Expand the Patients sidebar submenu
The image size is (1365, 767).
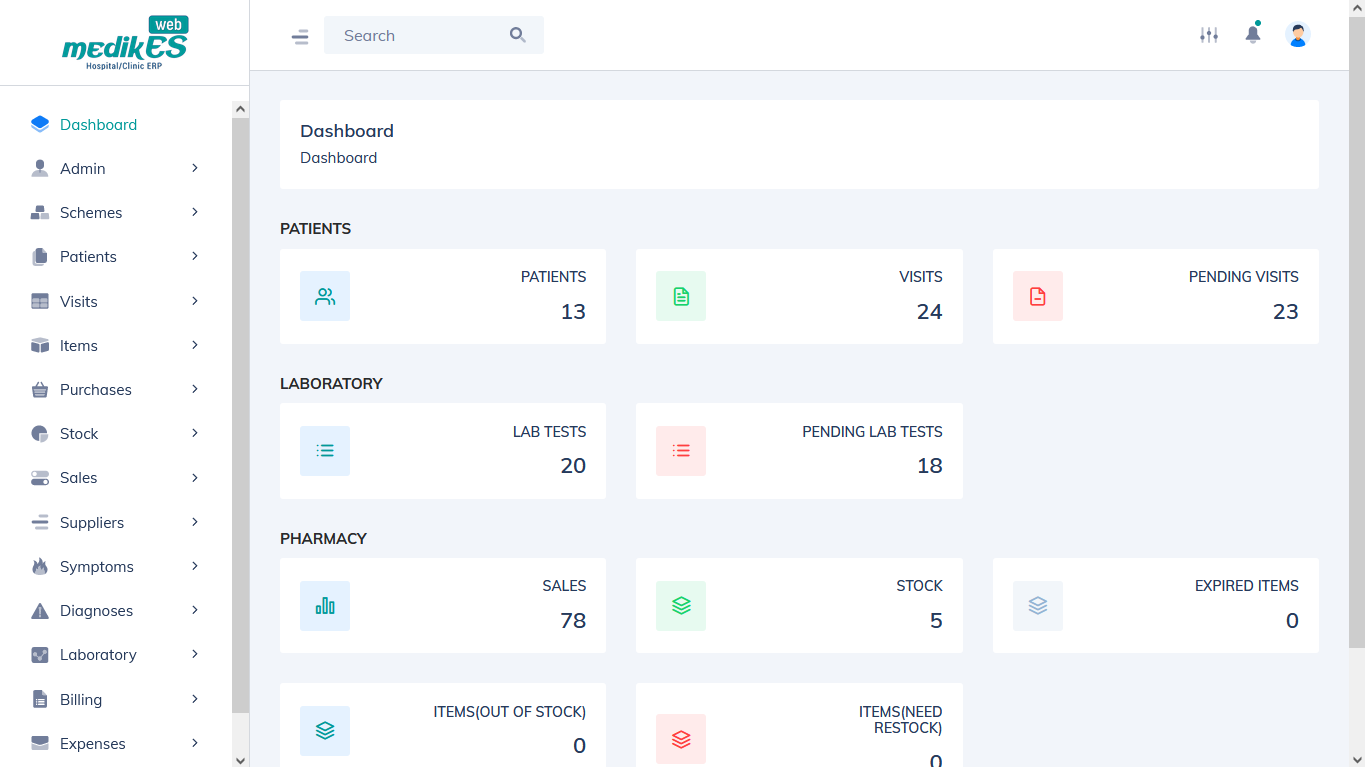[115, 257]
